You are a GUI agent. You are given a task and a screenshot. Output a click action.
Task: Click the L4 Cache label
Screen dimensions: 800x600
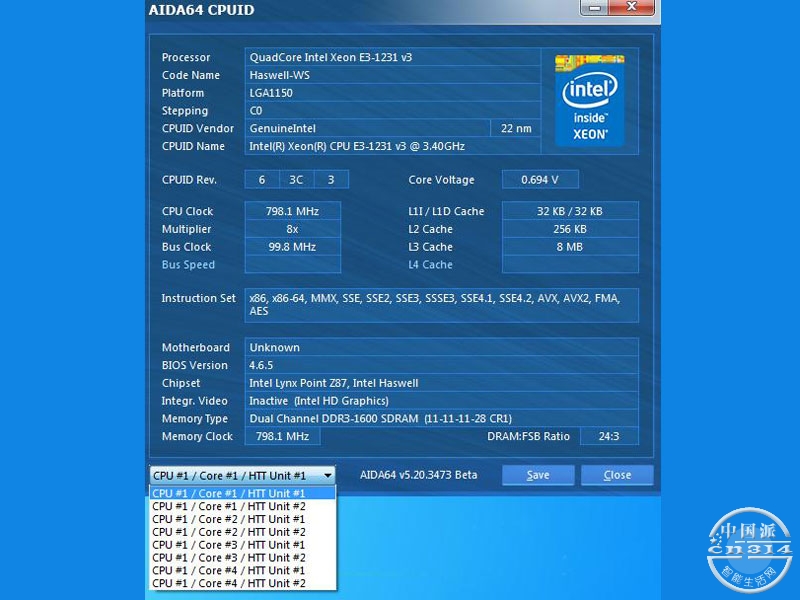[x=430, y=265]
